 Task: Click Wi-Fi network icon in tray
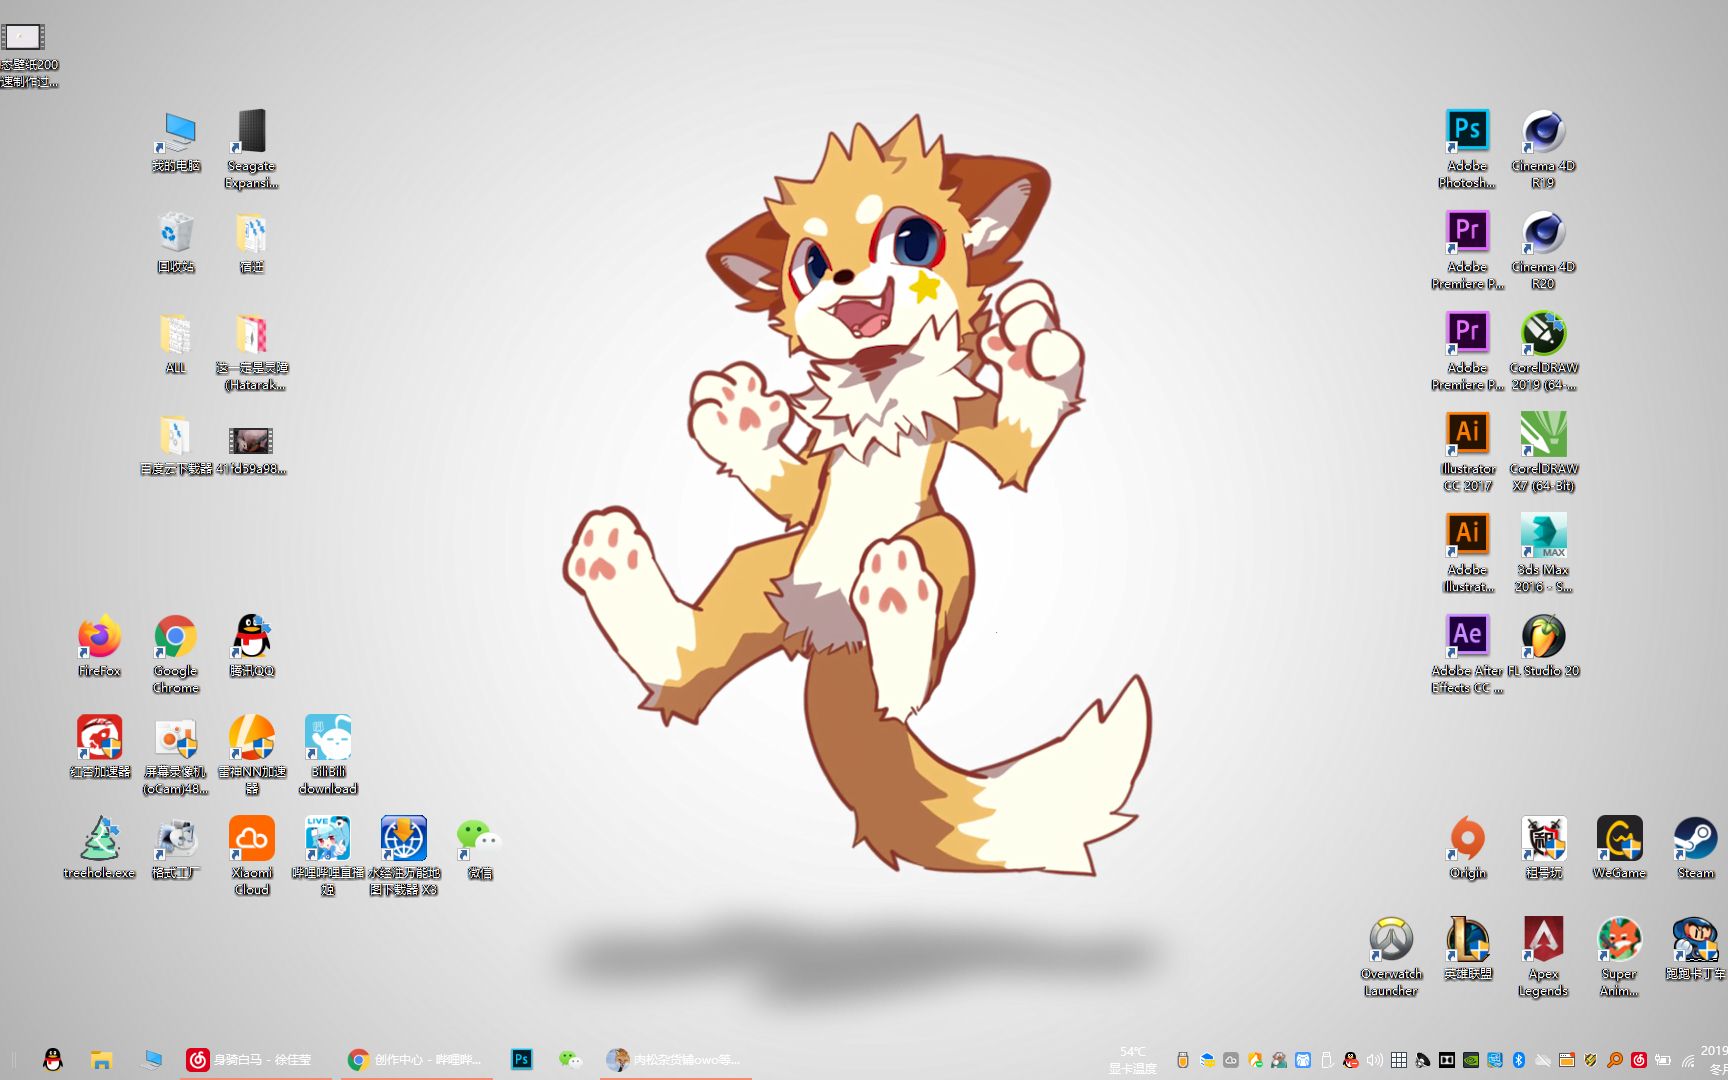tap(1687, 1061)
